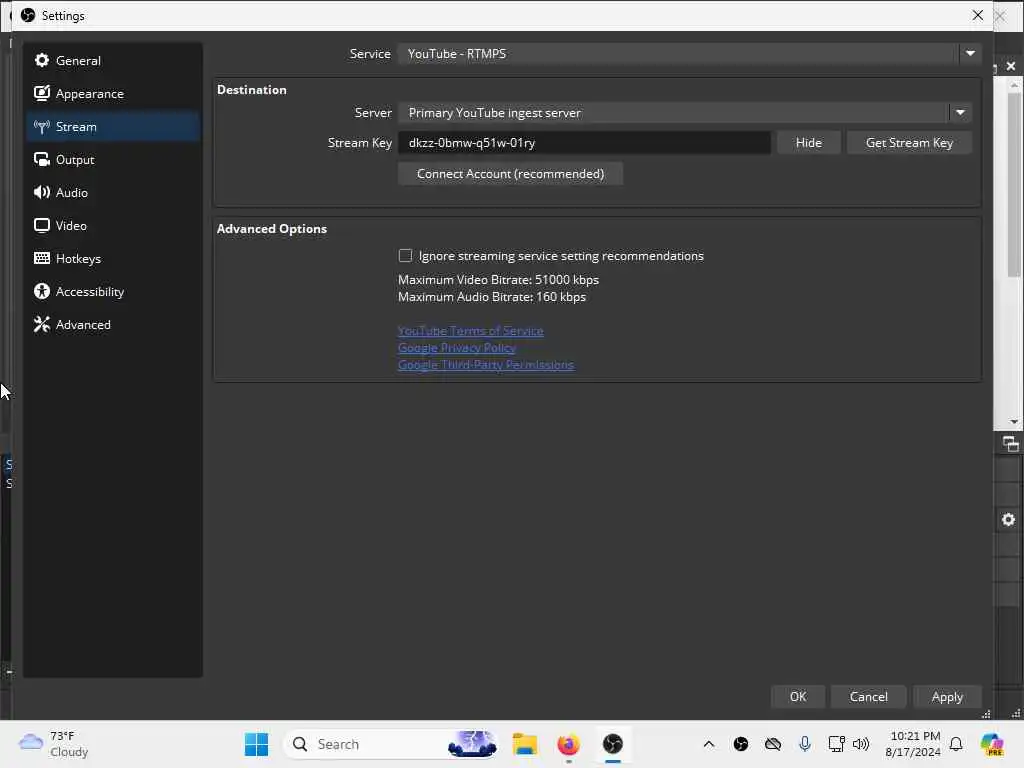Viewport: 1024px width, 768px height.
Task: Click Connect Account (recommended)
Action: pyautogui.click(x=510, y=174)
